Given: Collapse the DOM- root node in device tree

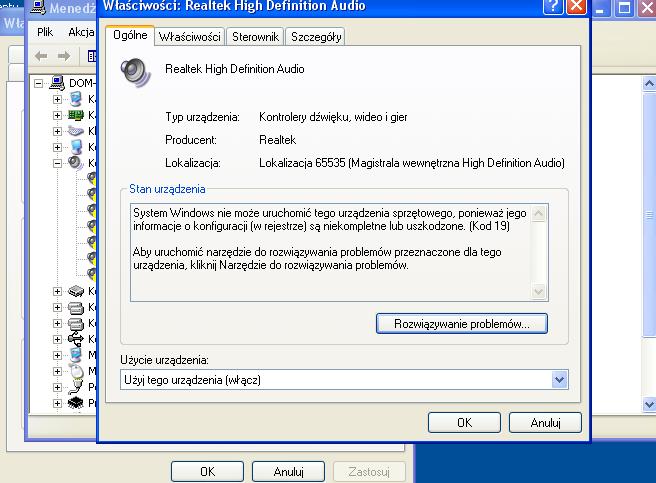Looking at the screenshot, I should tap(38, 83).
